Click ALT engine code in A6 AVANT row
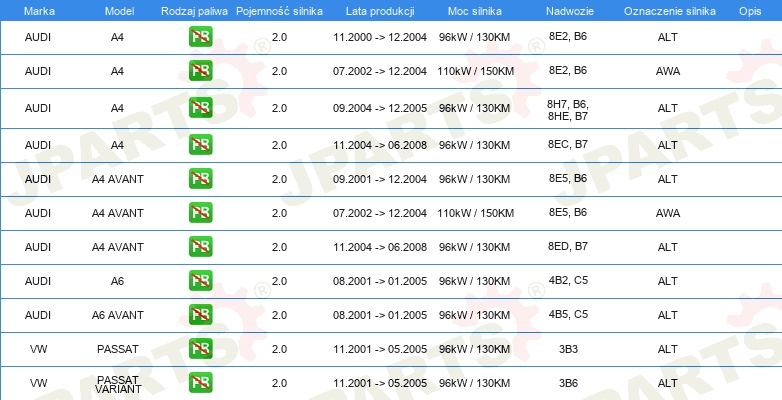 (x=667, y=315)
